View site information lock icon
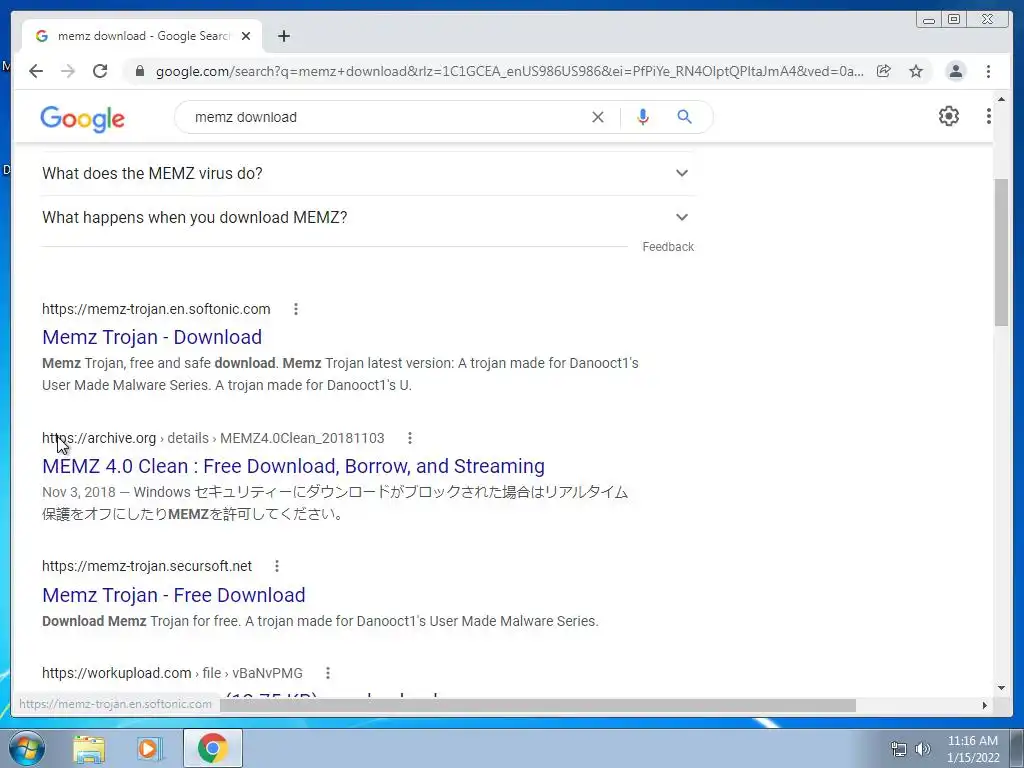Image resolution: width=1024 pixels, height=768 pixels. pyautogui.click(x=139, y=71)
